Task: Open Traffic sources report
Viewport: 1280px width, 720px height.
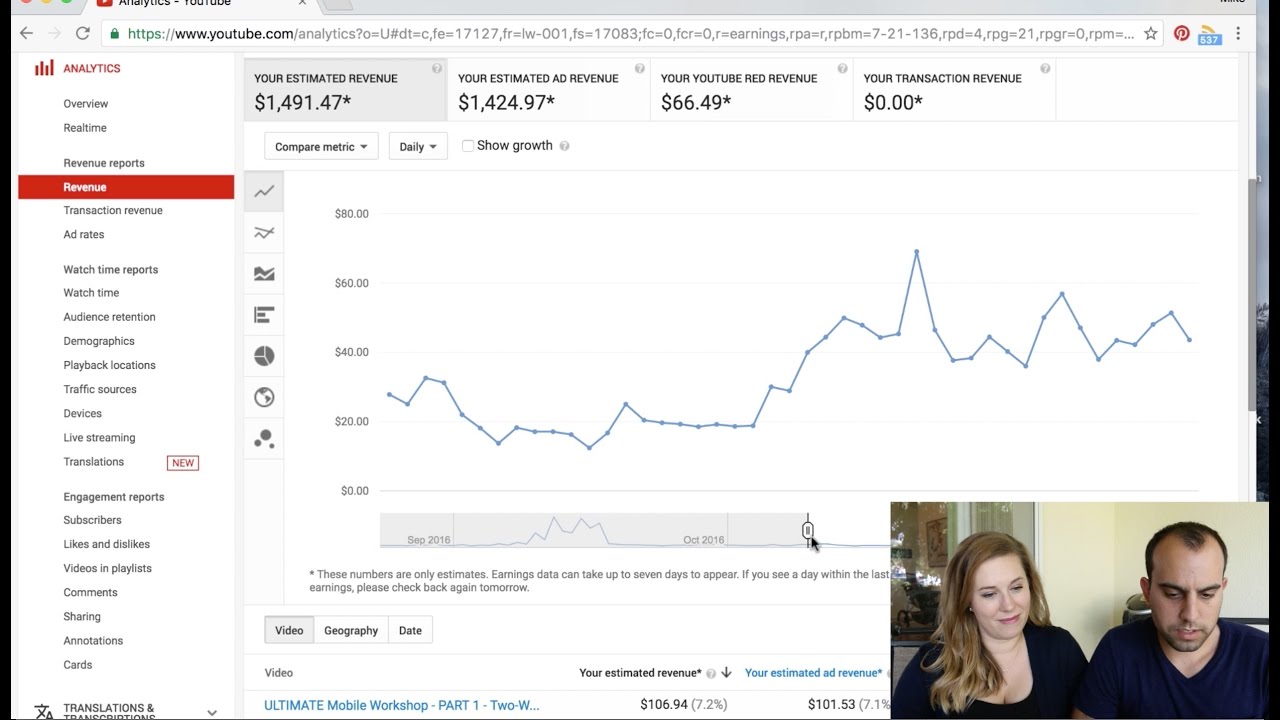Action: tap(100, 389)
